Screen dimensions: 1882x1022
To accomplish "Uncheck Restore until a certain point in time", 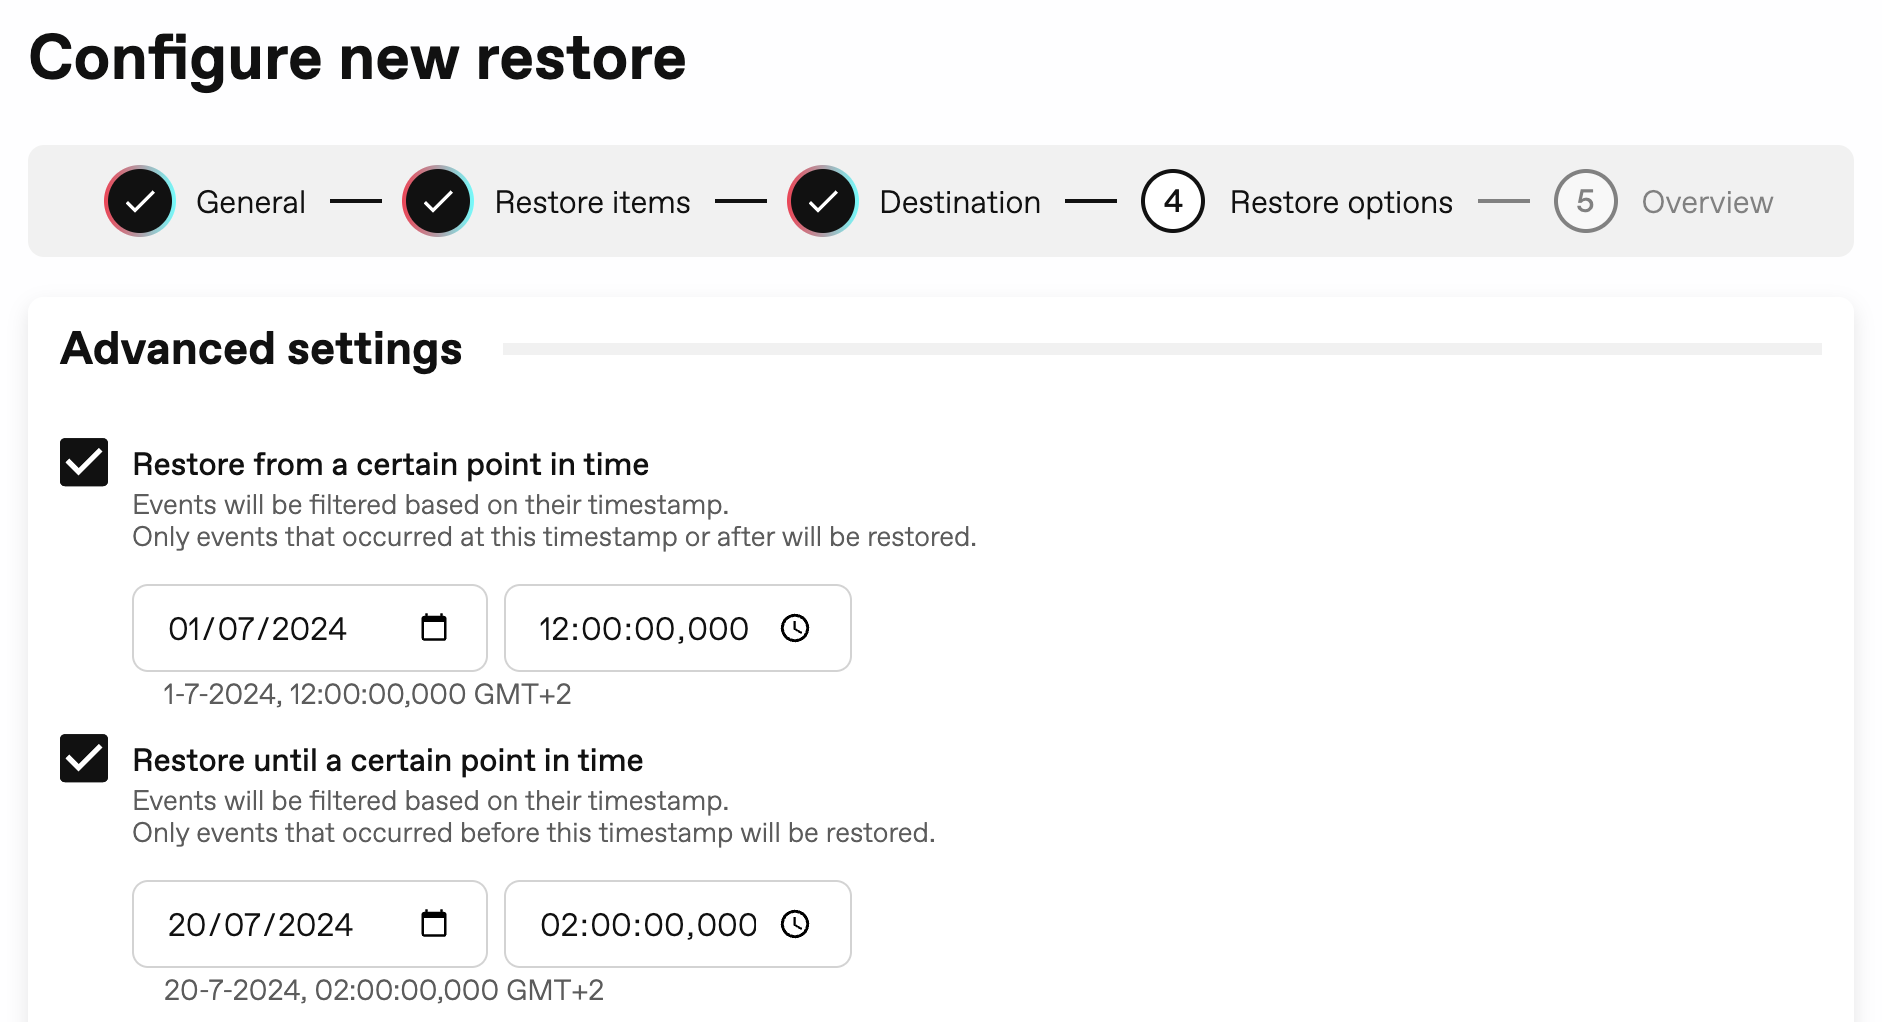I will (84, 758).
